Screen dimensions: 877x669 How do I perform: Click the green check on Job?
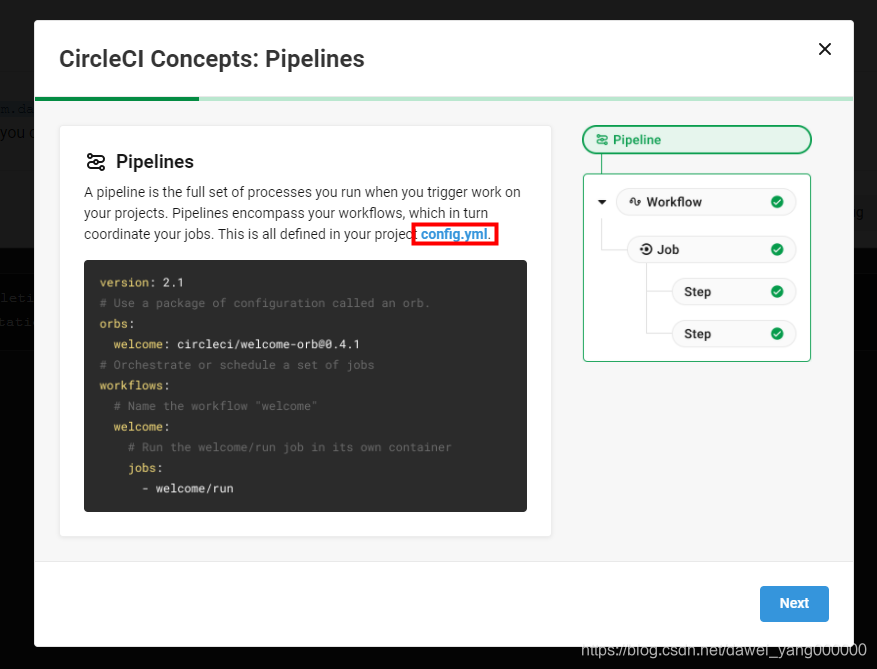(x=777, y=249)
